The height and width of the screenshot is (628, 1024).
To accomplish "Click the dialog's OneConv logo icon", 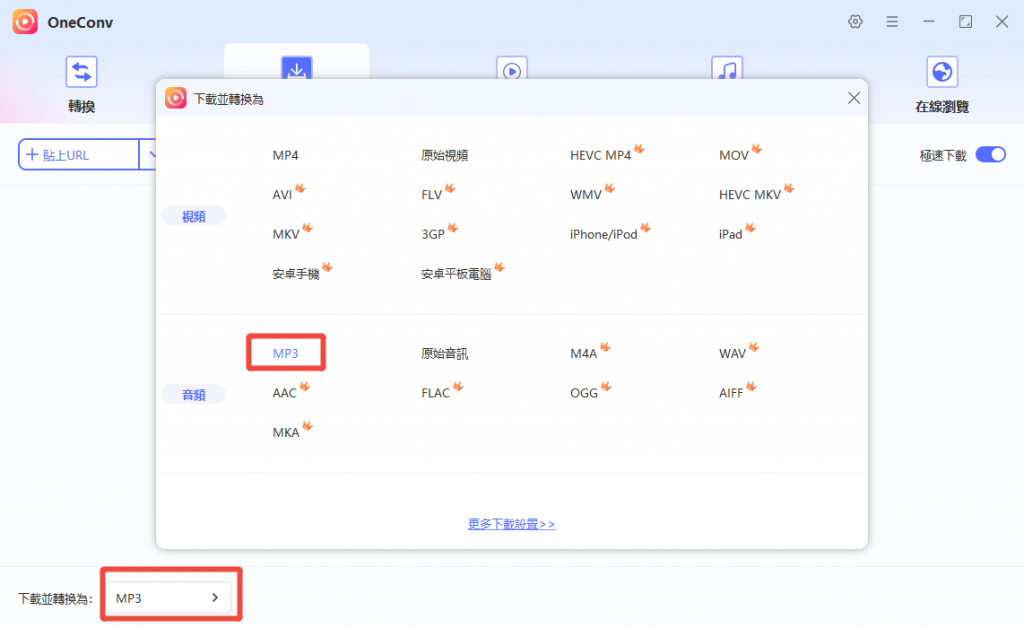I will (x=176, y=98).
